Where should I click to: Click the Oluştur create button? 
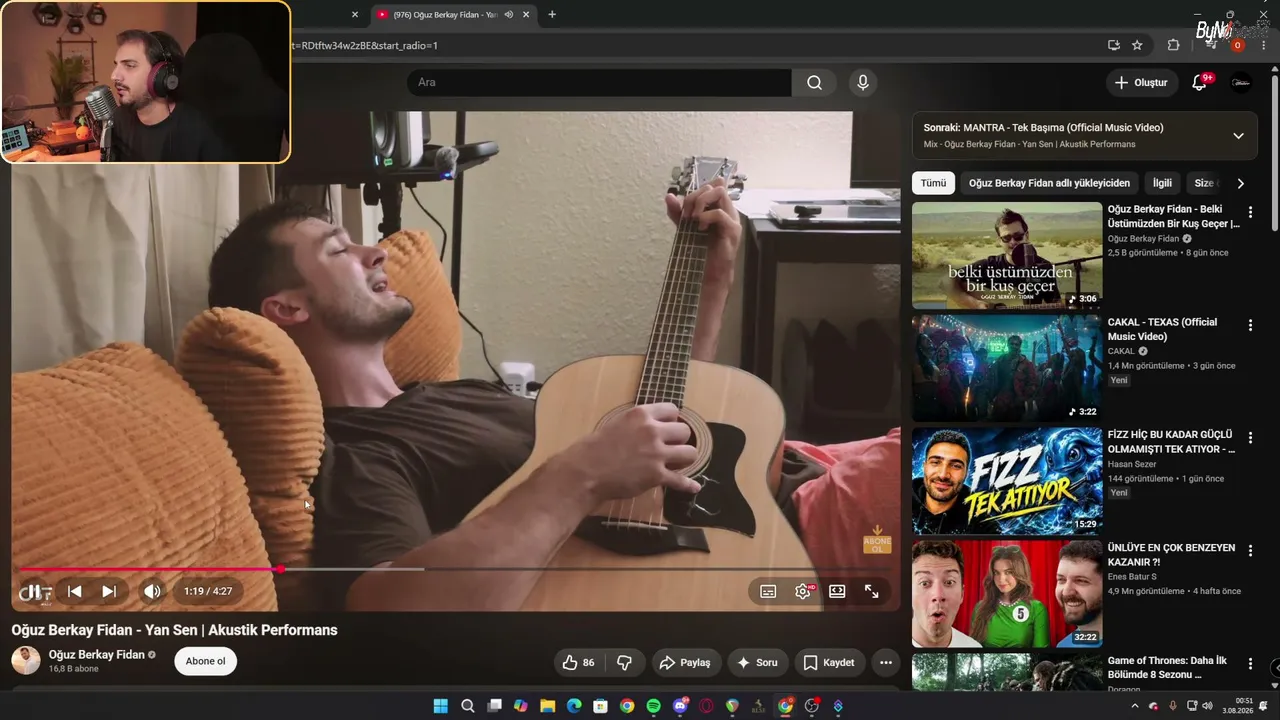point(1141,83)
